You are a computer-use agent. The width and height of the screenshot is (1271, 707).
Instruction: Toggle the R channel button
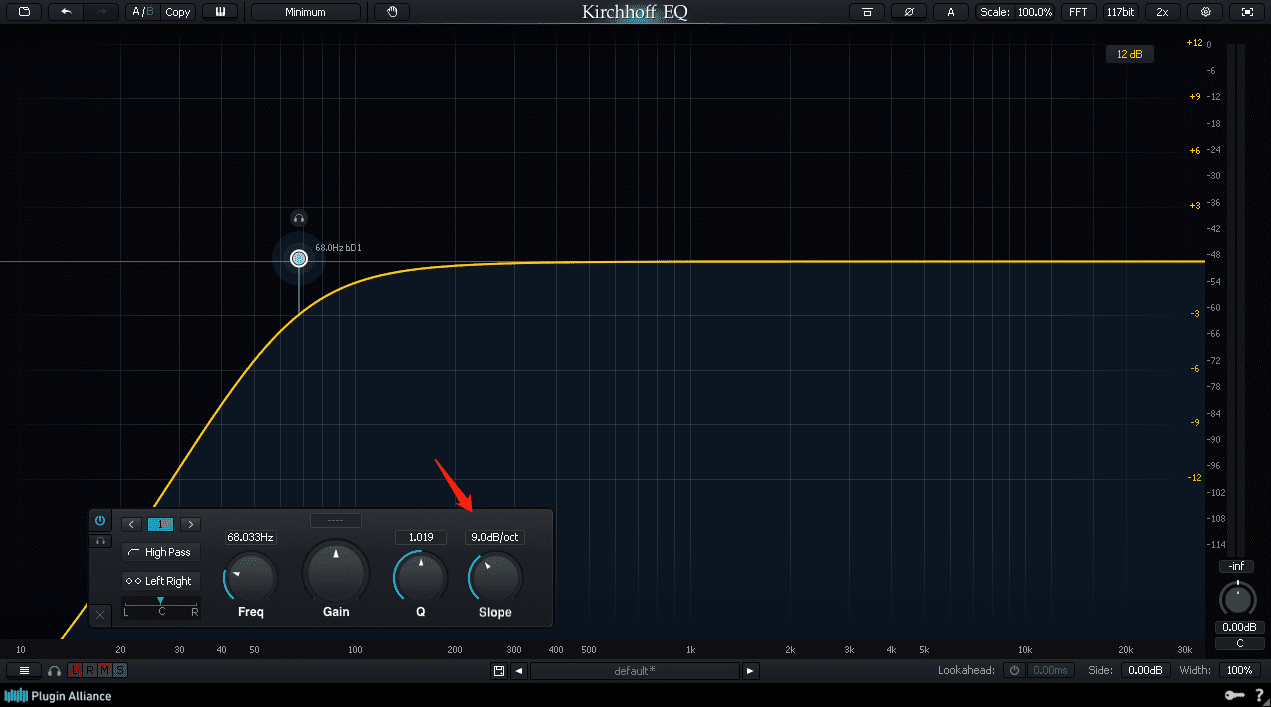(x=90, y=670)
